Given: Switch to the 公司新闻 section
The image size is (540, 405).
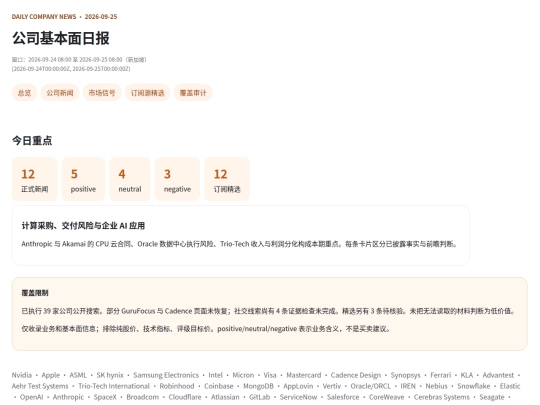Looking at the screenshot, I should (60, 93).
